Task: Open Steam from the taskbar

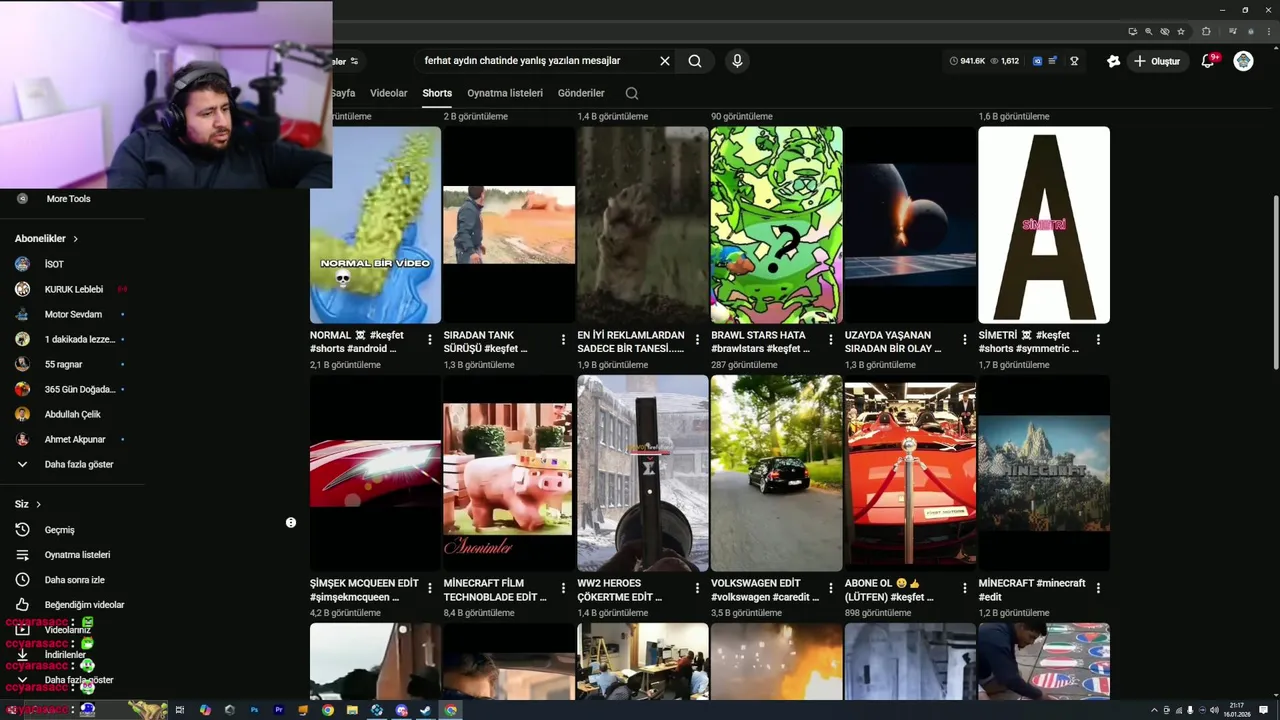Action: (426, 710)
